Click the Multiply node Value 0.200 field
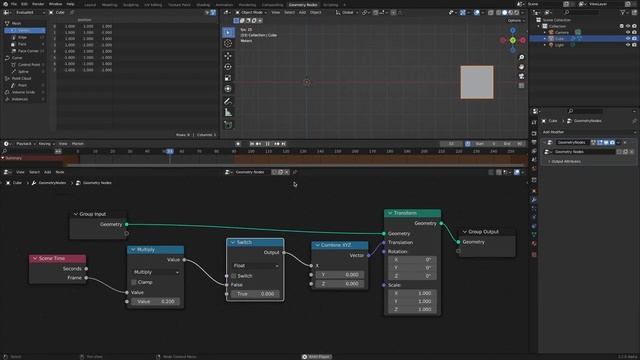640x360 pixels. click(x=156, y=302)
